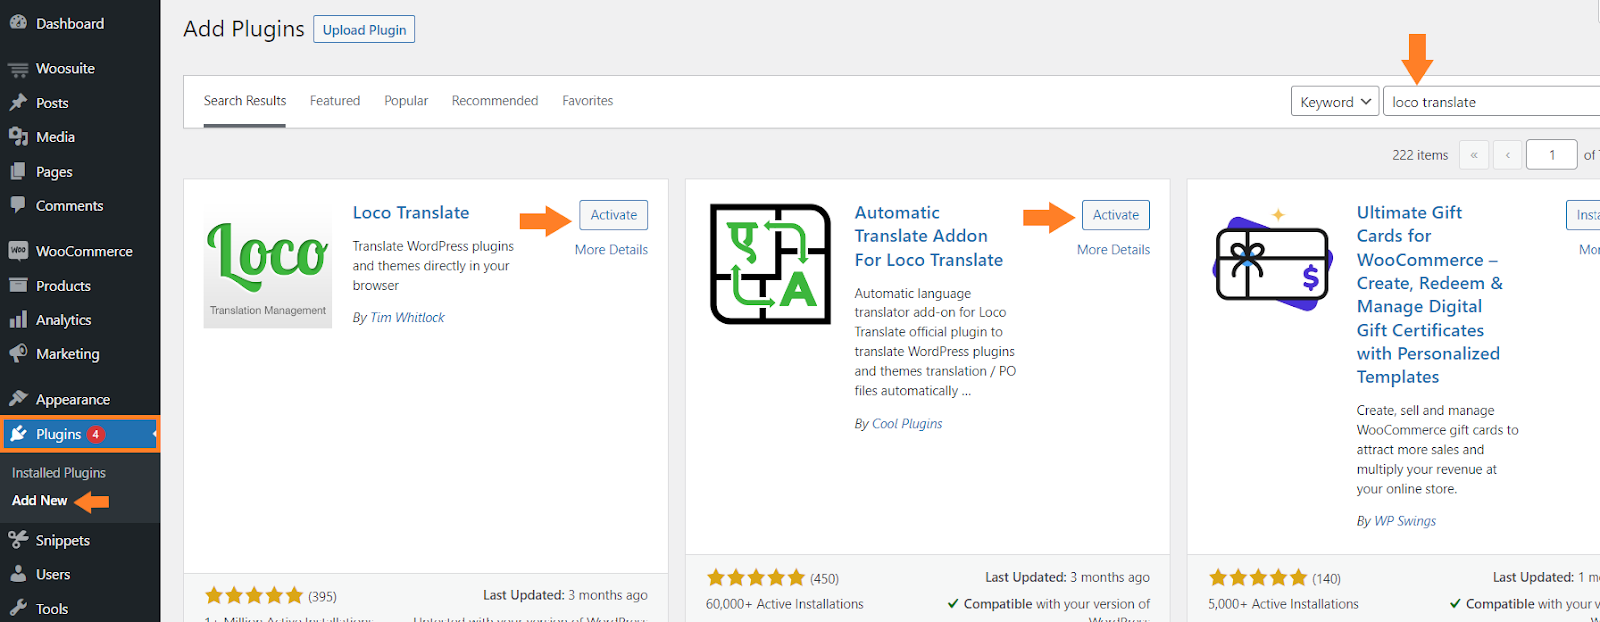Open Add New plugins submenu item
The image size is (1600, 622).
pos(40,501)
